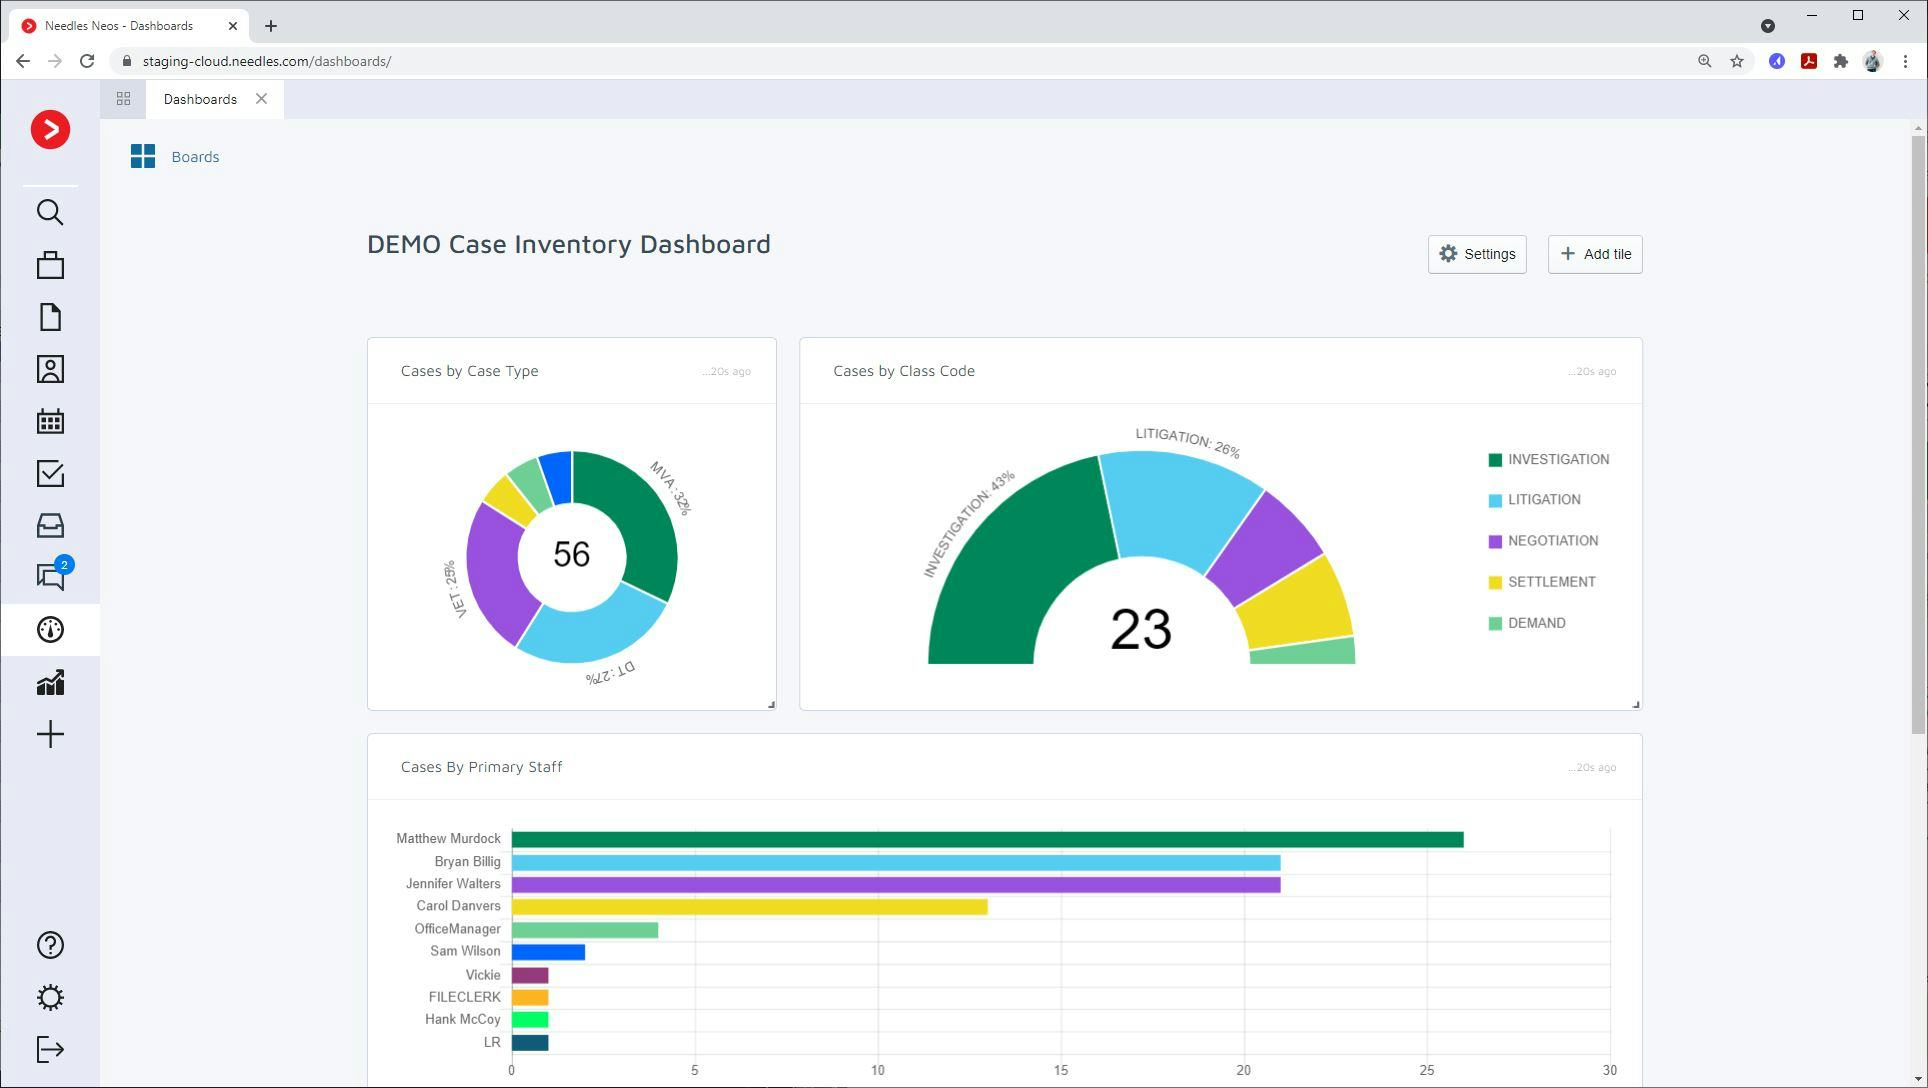Viewport: 1928px width, 1088px height.
Task: Open the messages chat with 2 notifications
Action: (49, 577)
